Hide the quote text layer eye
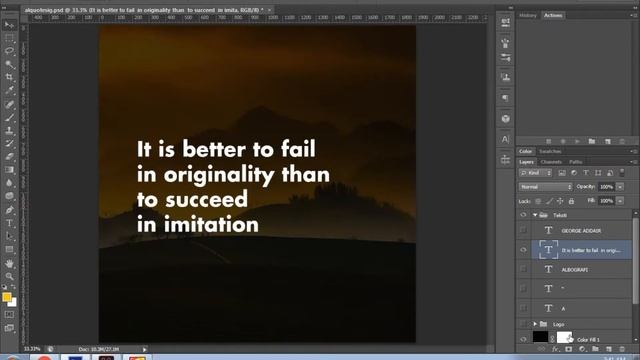Viewport: 640px width, 360px height. pos(523,250)
